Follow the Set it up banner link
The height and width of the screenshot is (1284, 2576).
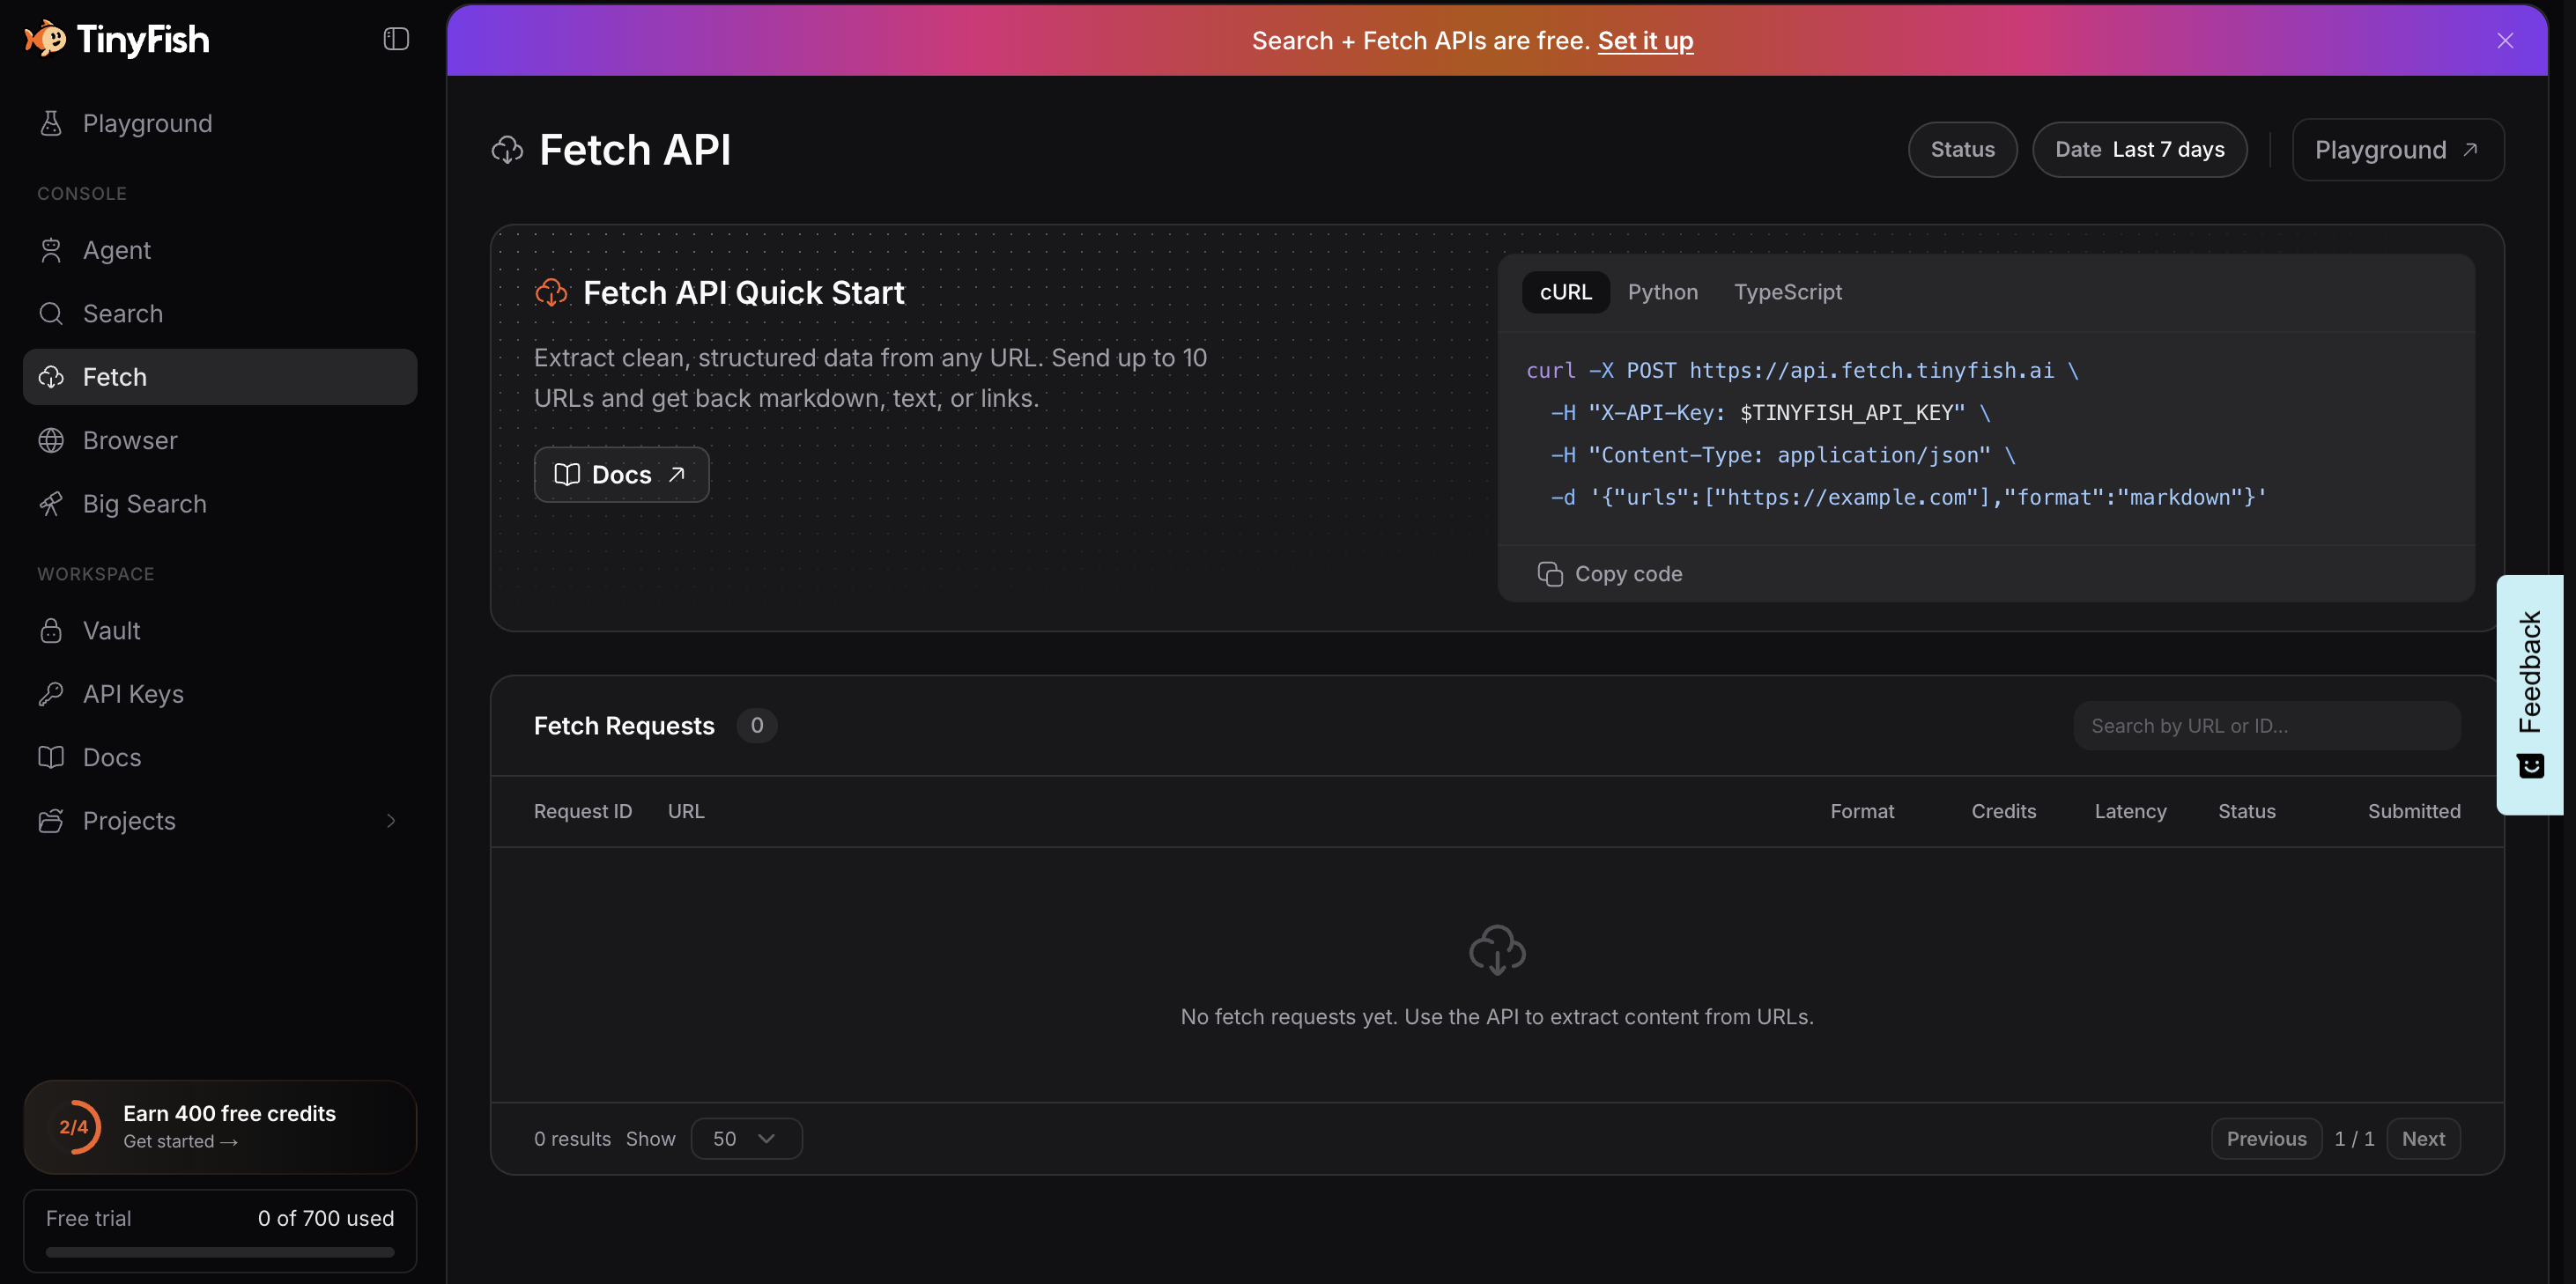click(1645, 41)
